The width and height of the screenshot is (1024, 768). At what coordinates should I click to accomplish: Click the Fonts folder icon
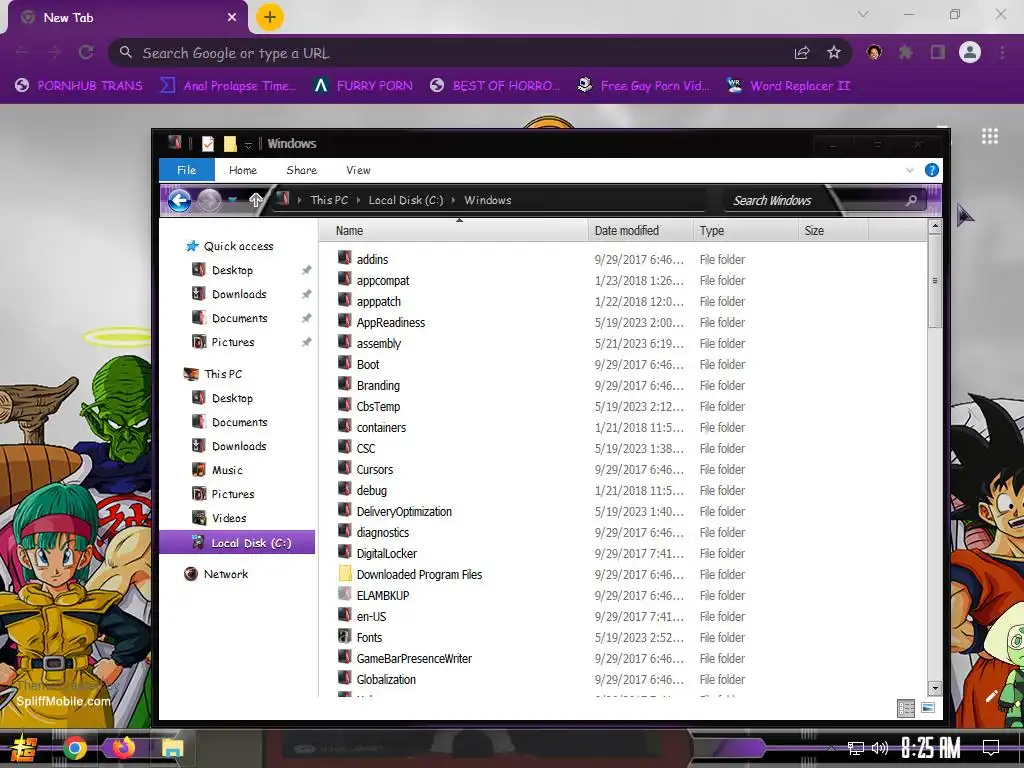click(x=345, y=636)
